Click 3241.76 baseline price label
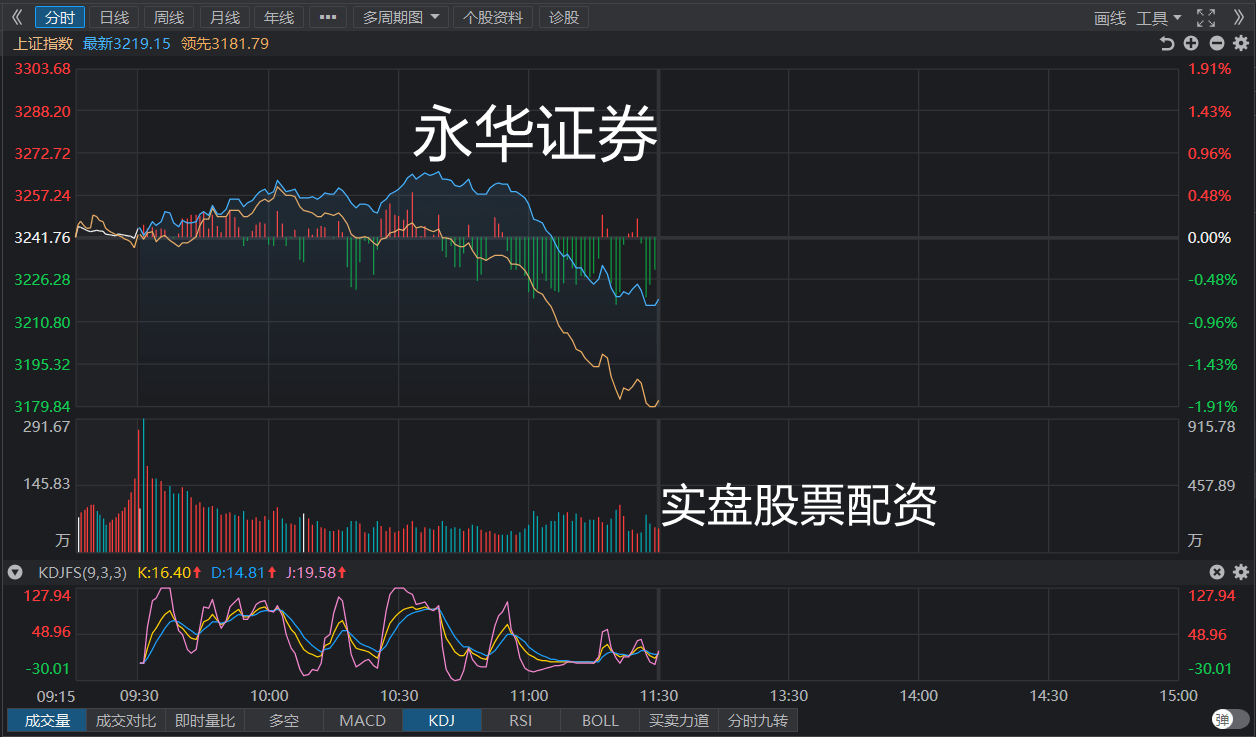Screen dimensions: 1256x737 click(42, 238)
